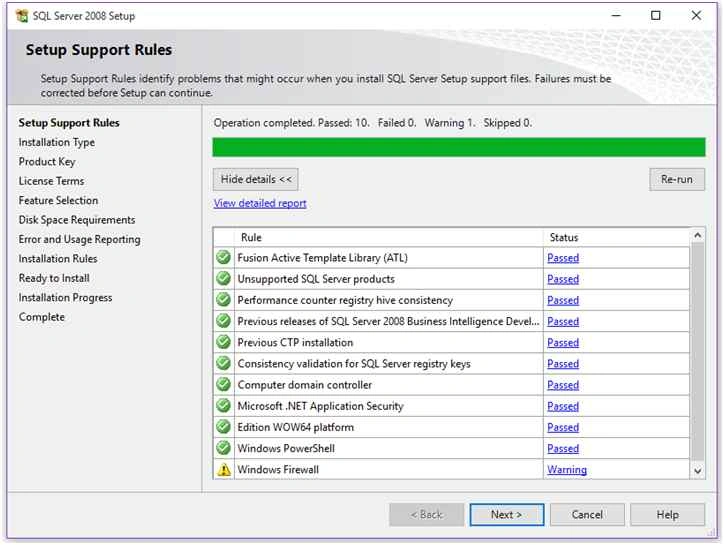
Task: Open Passed status for Previous CTP installation
Action: tap(563, 343)
